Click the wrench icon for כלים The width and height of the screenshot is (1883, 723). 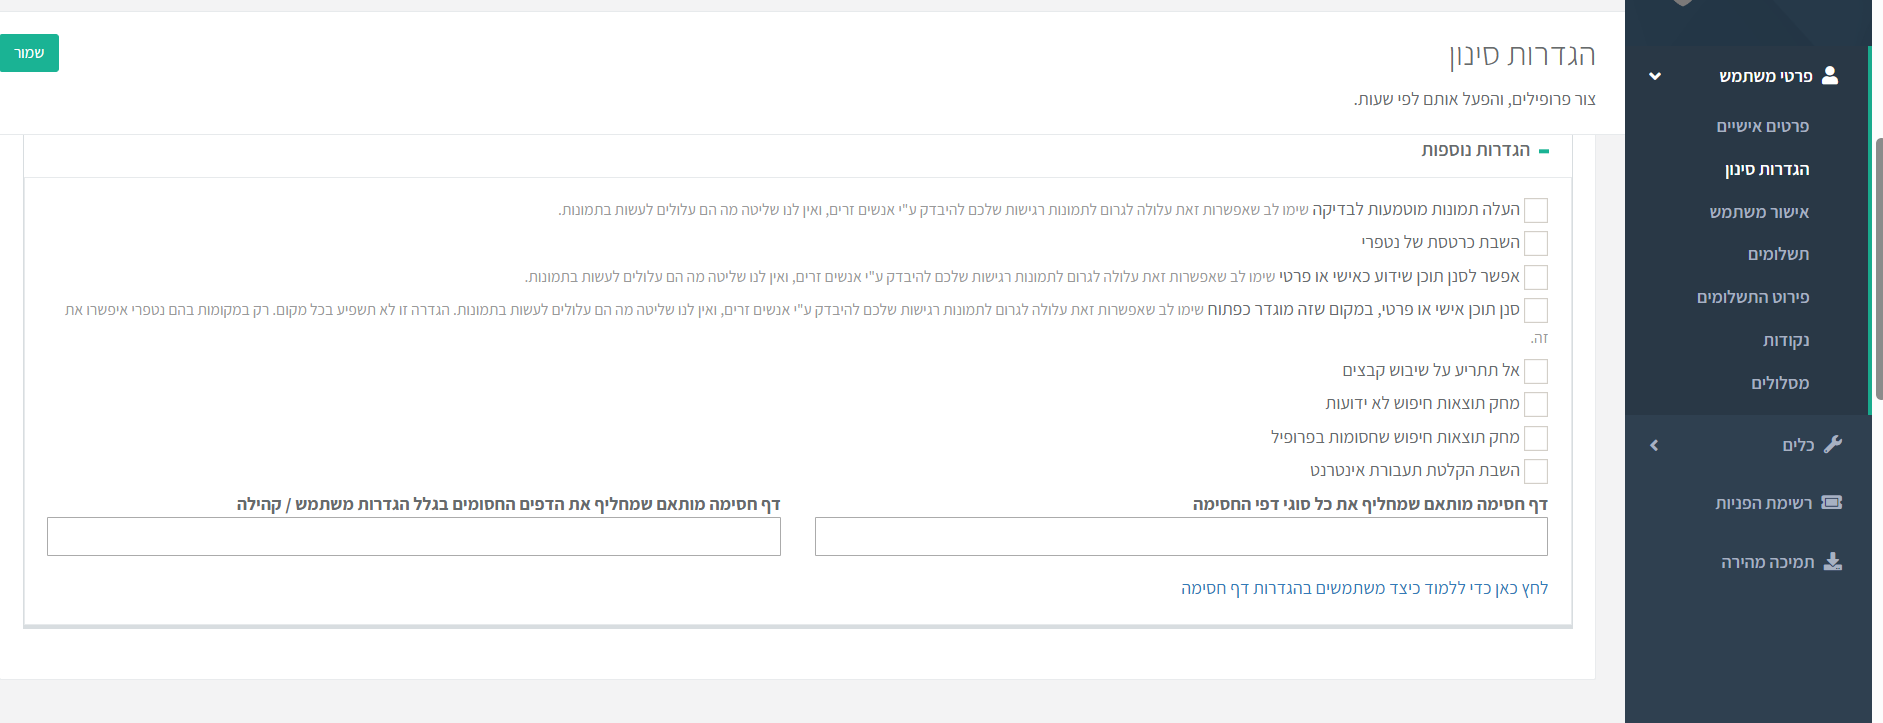(1833, 444)
